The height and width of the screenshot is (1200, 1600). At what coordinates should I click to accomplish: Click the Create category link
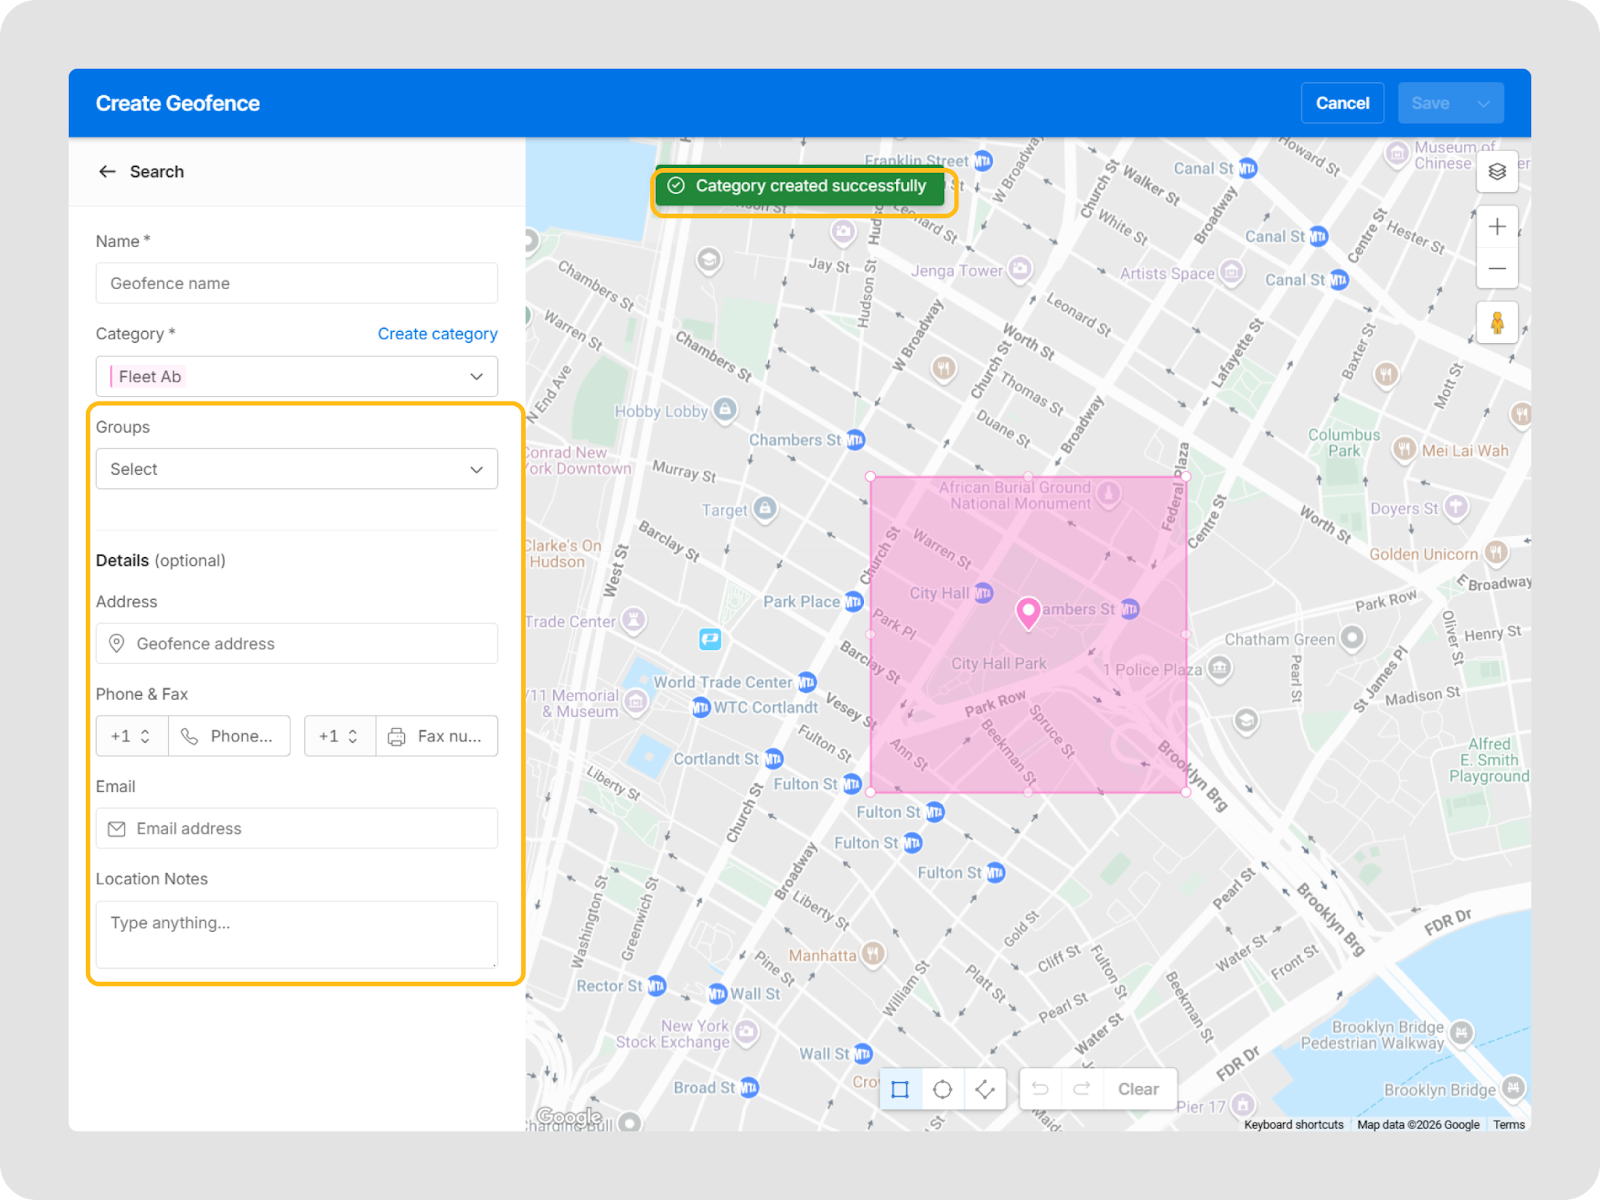pyautogui.click(x=437, y=334)
